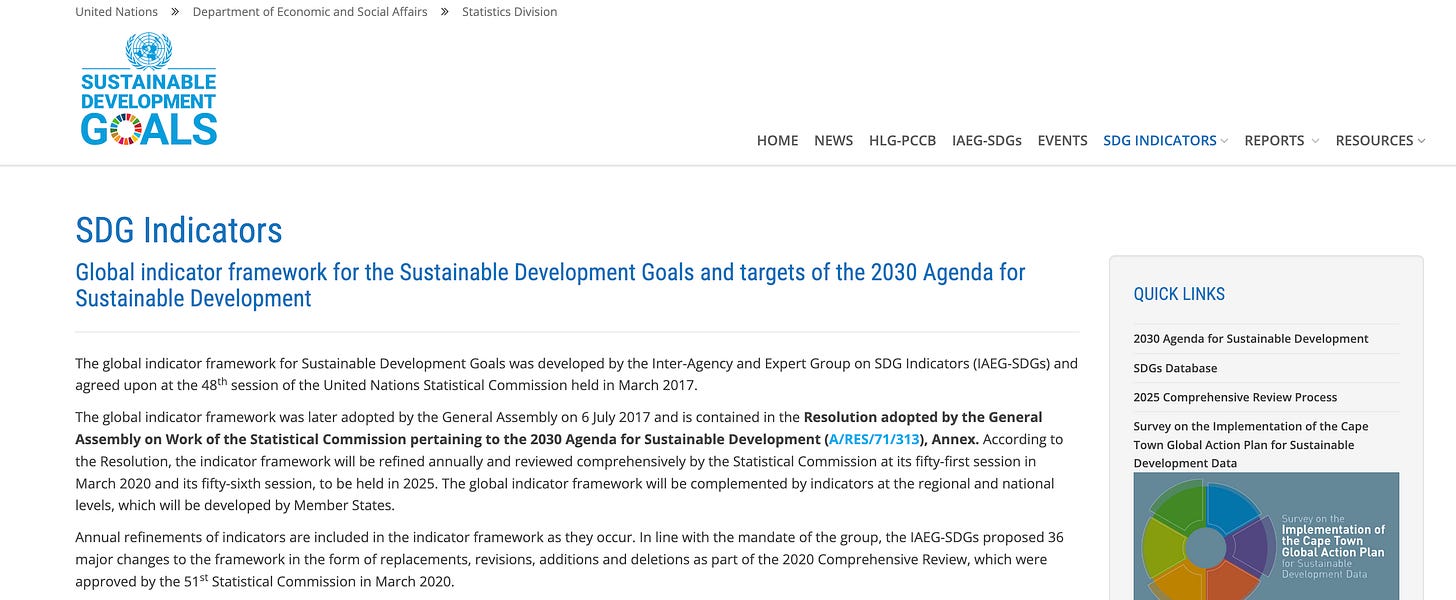1456x600 pixels.
Task: Click the Global indicator framework subtitle
Action: point(550,285)
